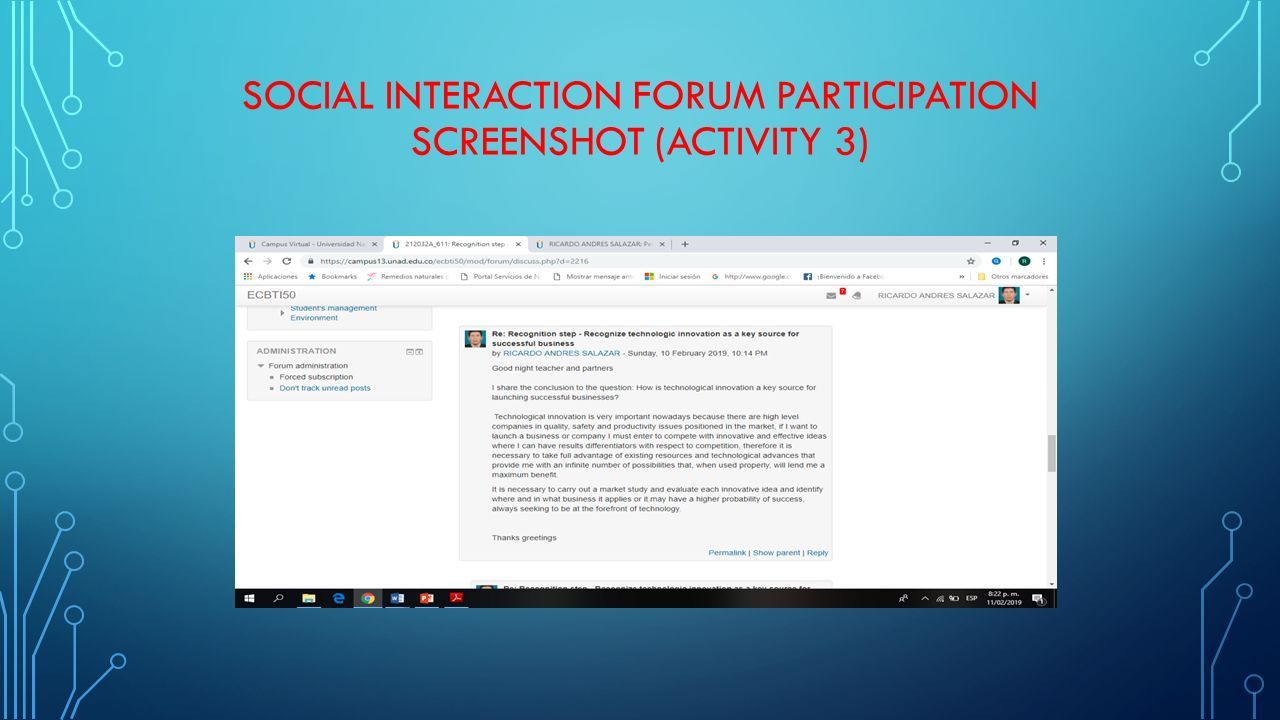This screenshot has height=720, width=1280.
Task: Open RICARDO ANDRES SALAZAR author link in post
Action: tap(562, 353)
